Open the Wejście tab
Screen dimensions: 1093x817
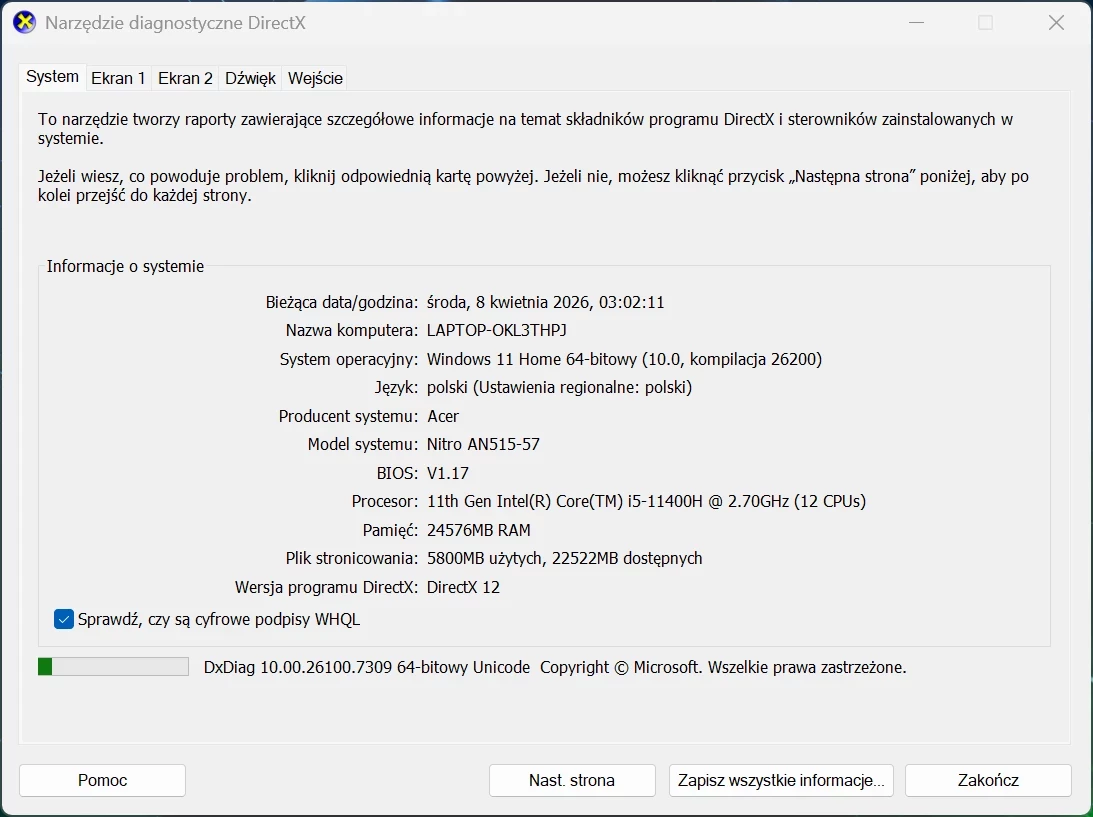(x=314, y=77)
